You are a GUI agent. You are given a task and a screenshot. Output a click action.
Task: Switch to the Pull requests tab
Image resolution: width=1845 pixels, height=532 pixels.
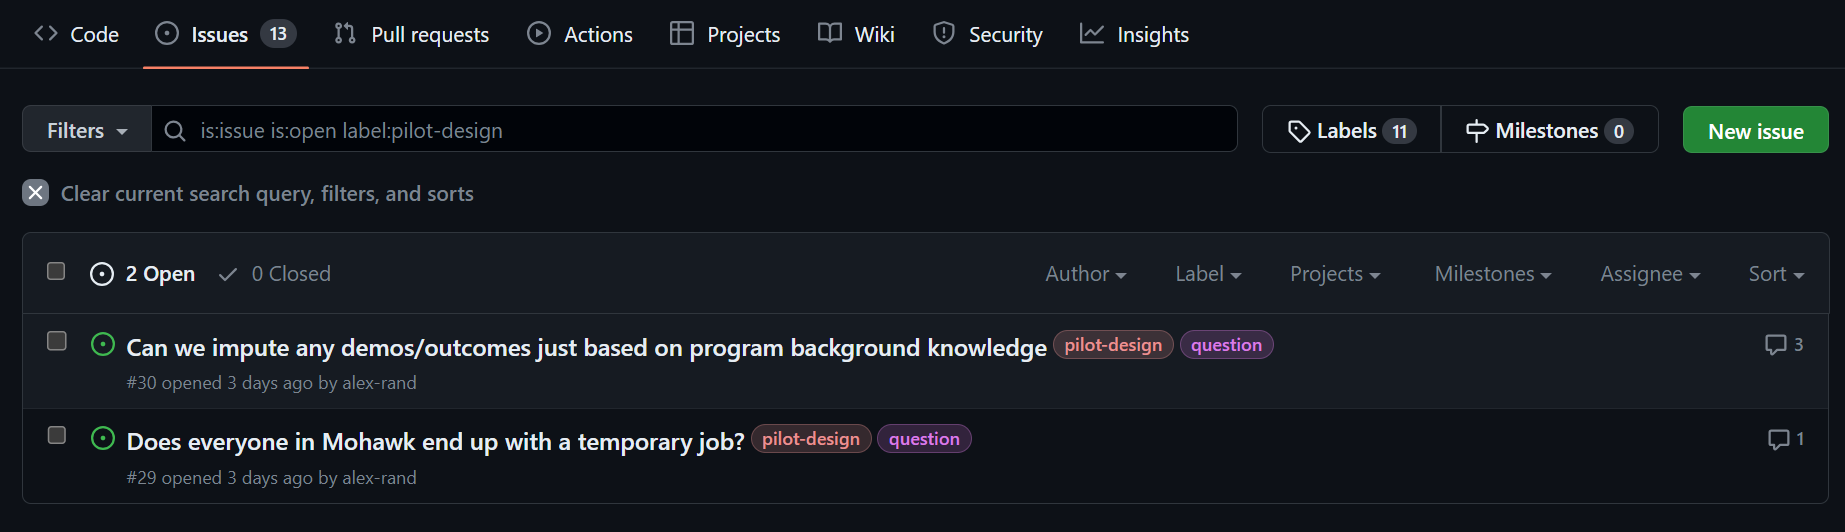(x=411, y=34)
